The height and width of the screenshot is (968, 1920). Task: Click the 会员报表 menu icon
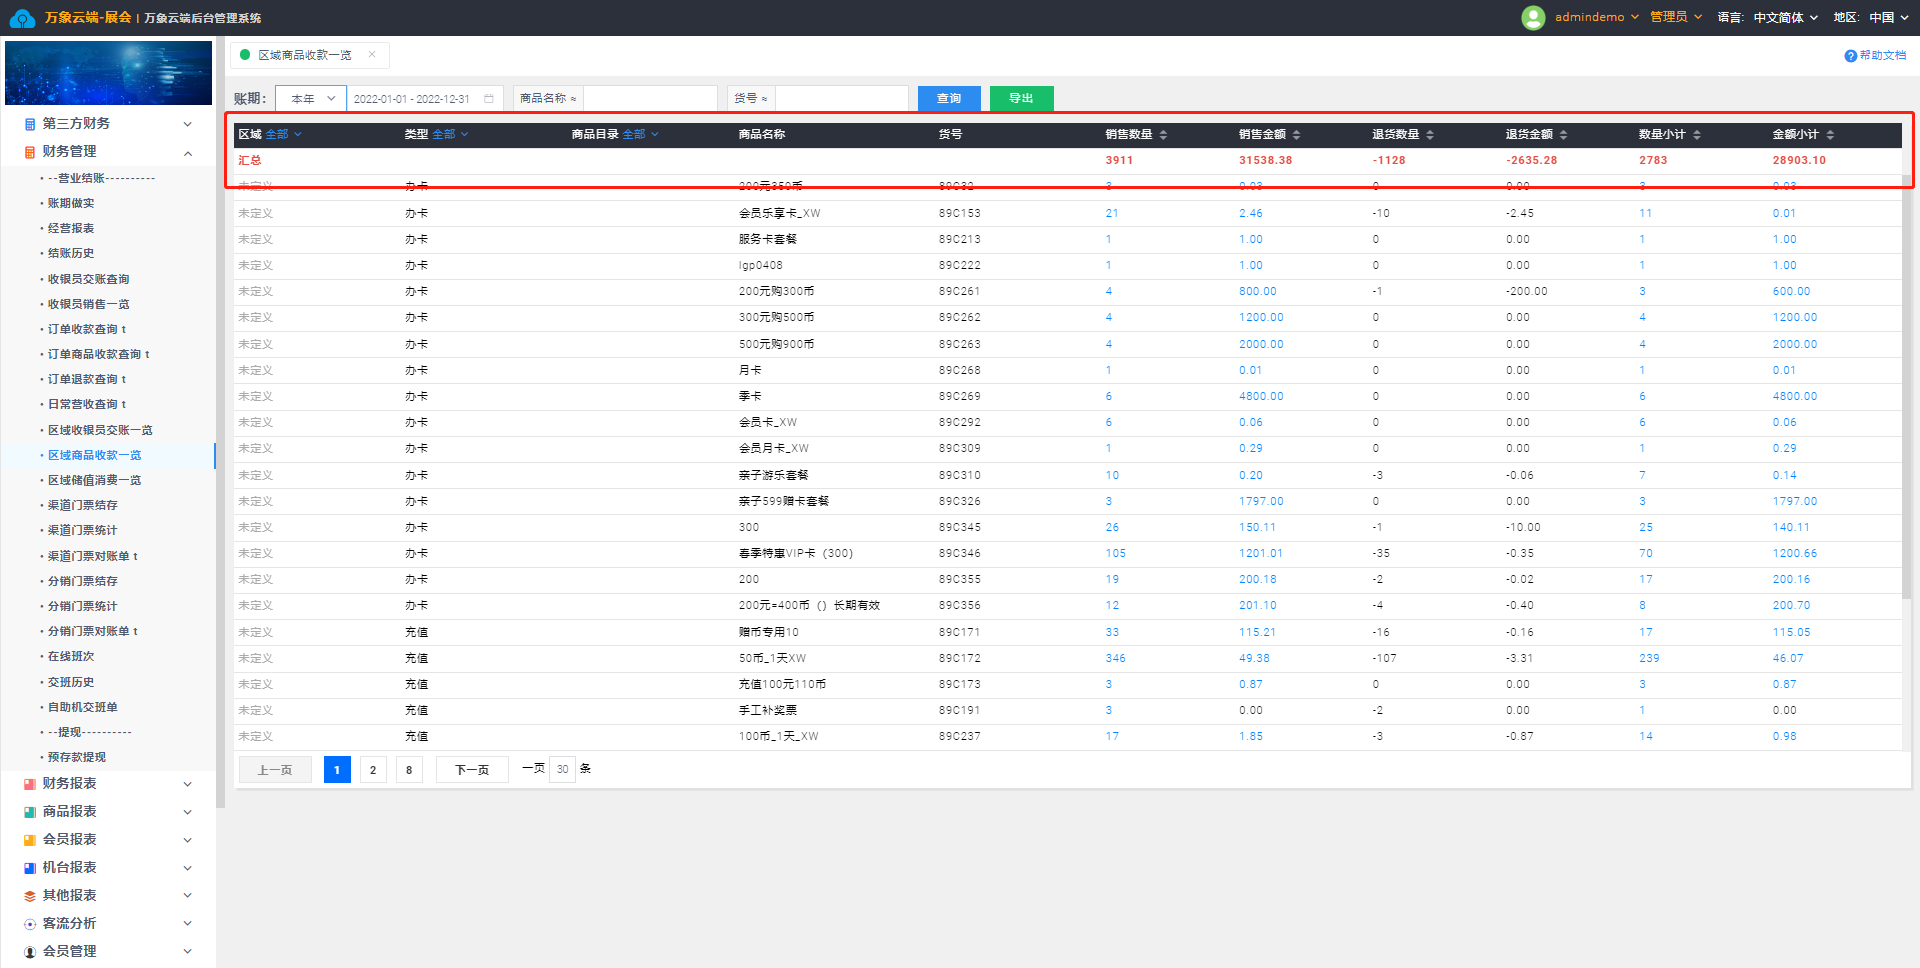(30, 840)
